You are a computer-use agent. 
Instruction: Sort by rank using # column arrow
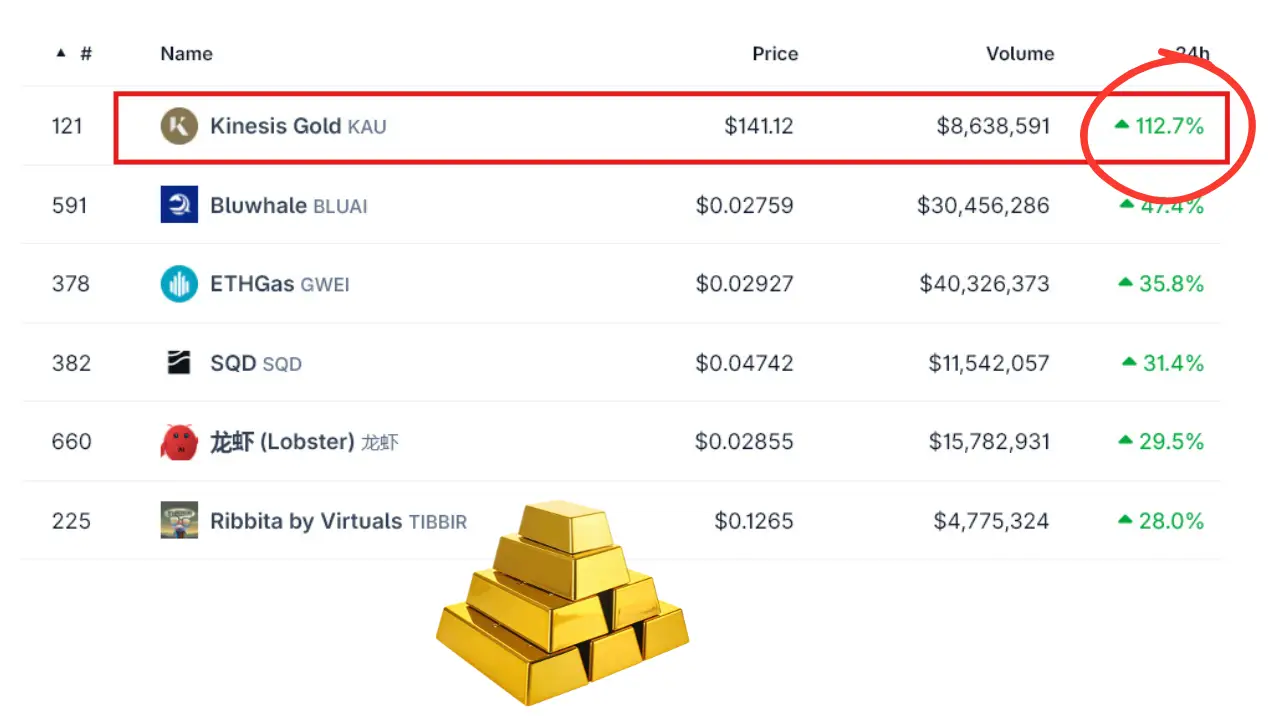coord(61,53)
